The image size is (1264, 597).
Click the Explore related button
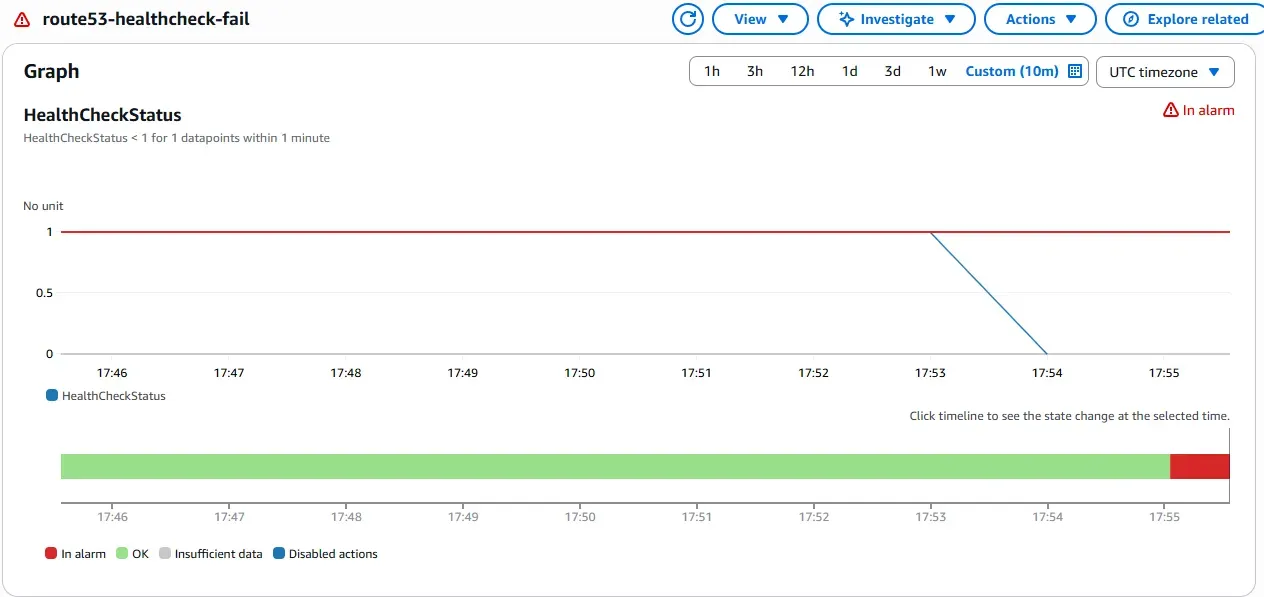(x=1183, y=18)
